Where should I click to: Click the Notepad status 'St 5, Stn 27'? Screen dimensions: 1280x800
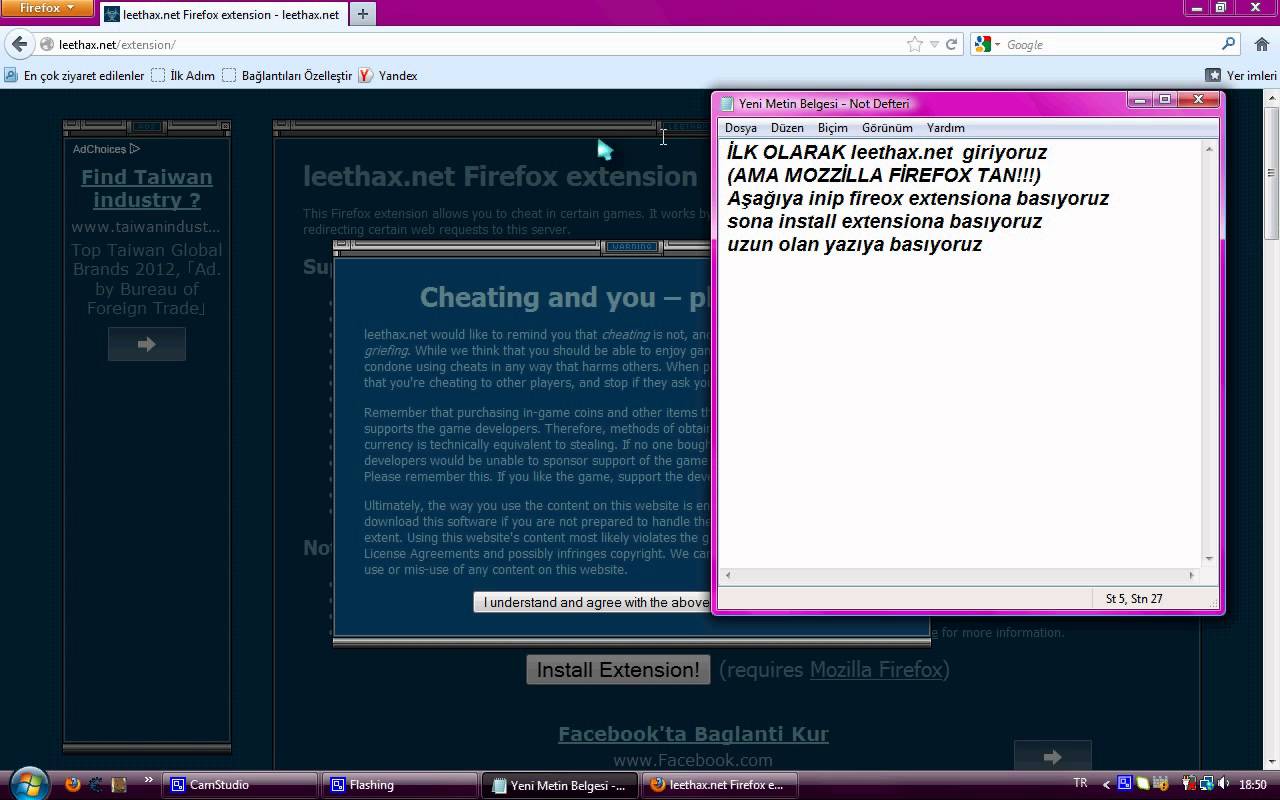point(1134,599)
